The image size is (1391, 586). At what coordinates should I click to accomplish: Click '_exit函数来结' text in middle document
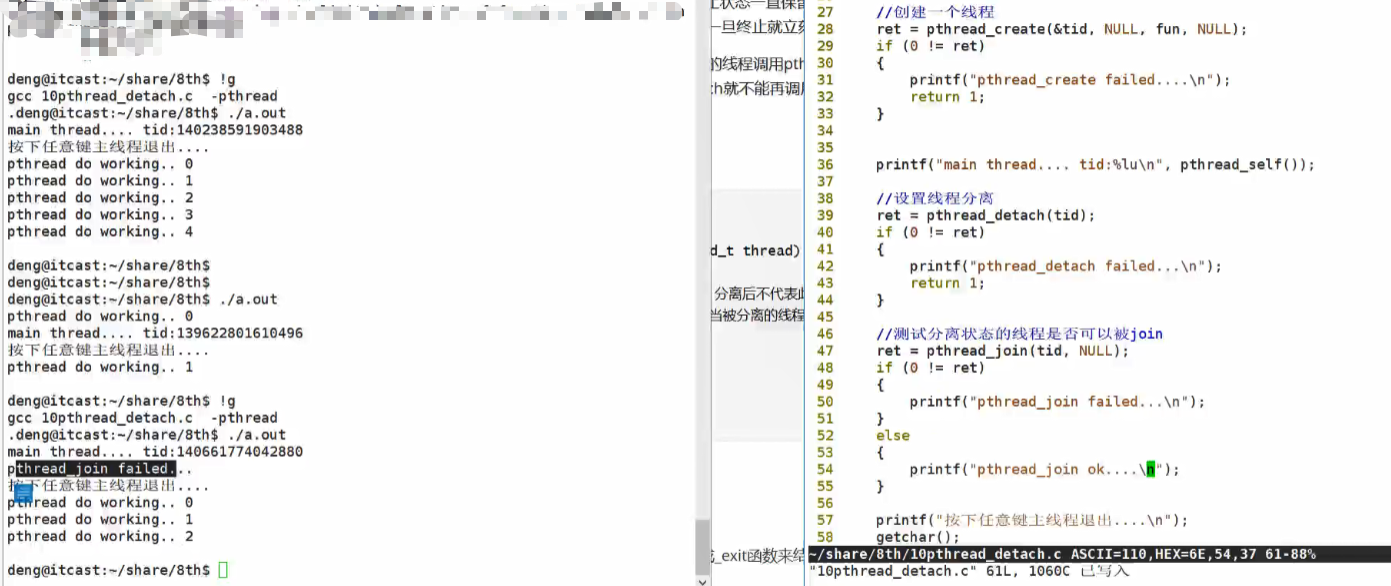coord(756,555)
